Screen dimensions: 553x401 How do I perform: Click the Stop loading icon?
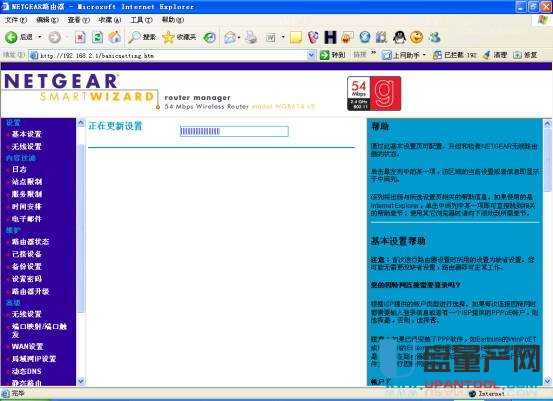pyautogui.click(x=80, y=37)
